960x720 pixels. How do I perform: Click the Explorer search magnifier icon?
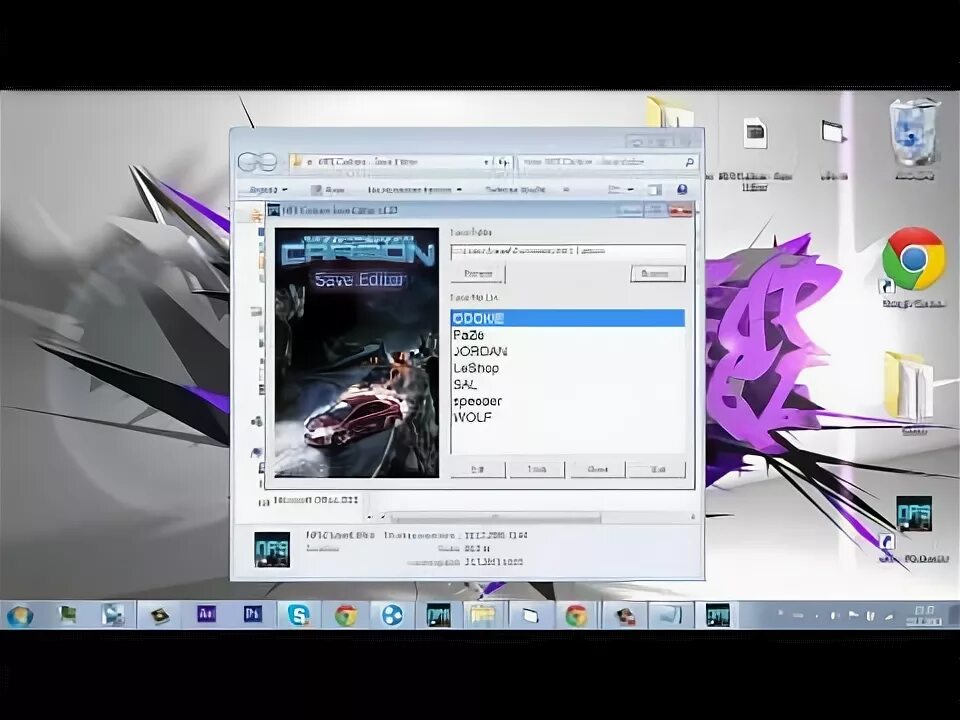coord(689,162)
